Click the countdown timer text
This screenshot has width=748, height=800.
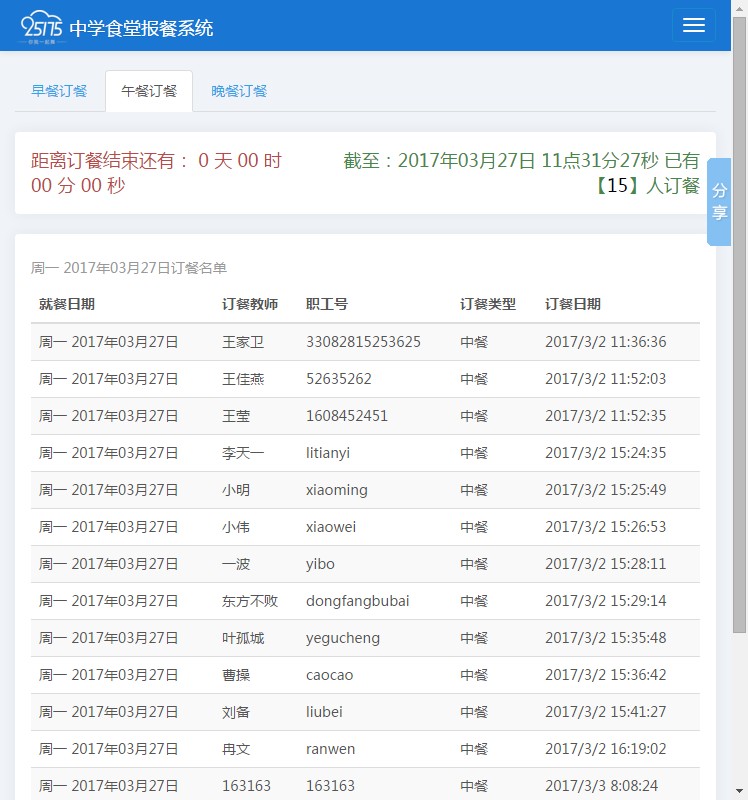[x=156, y=173]
